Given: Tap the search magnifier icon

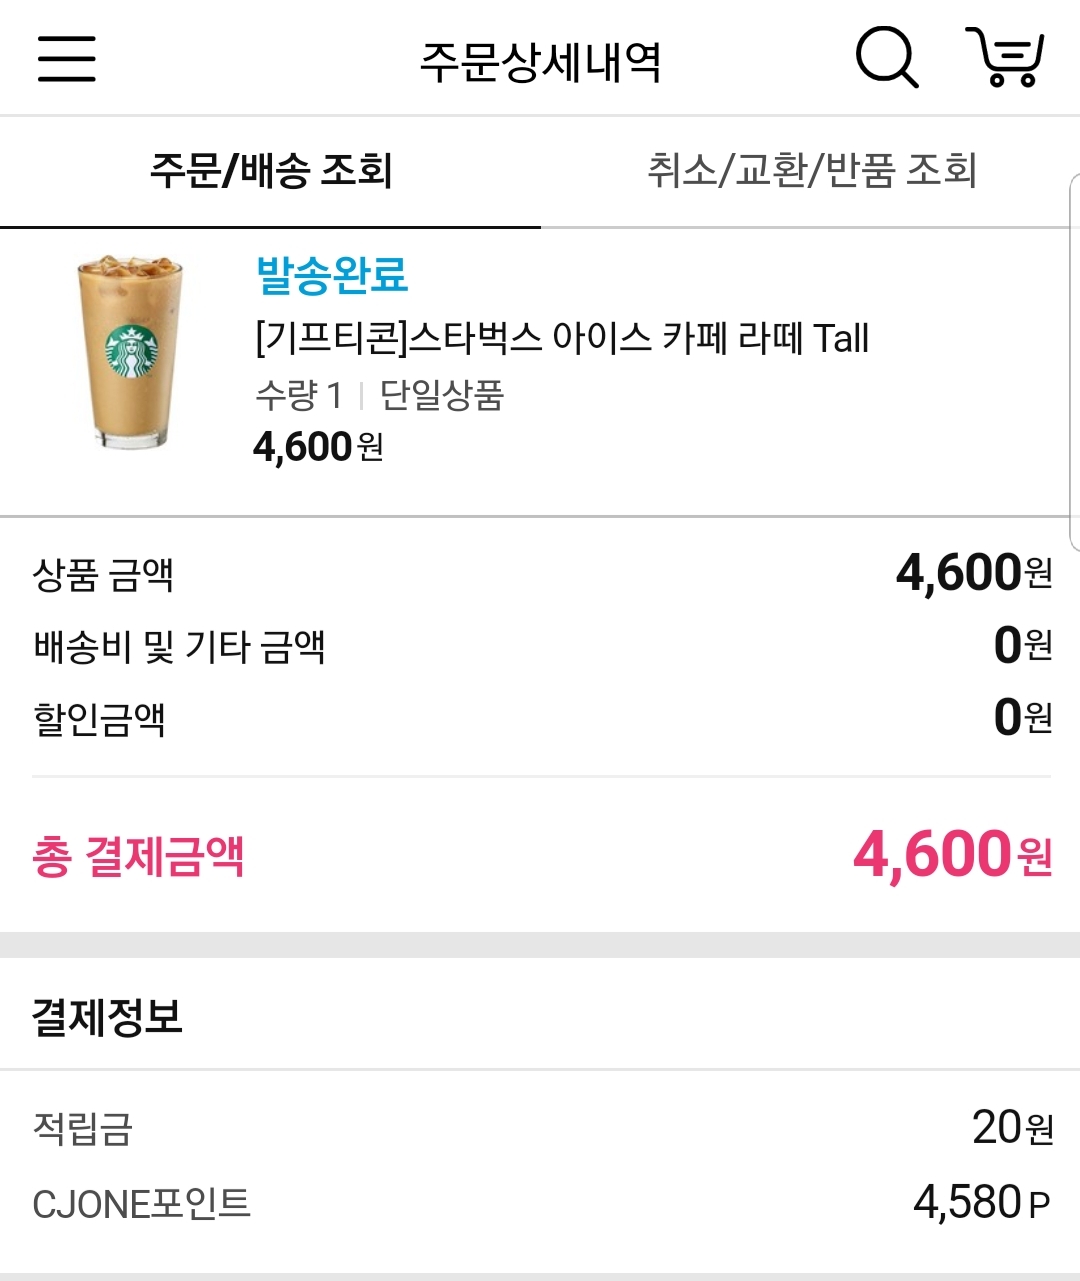Looking at the screenshot, I should [x=886, y=58].
